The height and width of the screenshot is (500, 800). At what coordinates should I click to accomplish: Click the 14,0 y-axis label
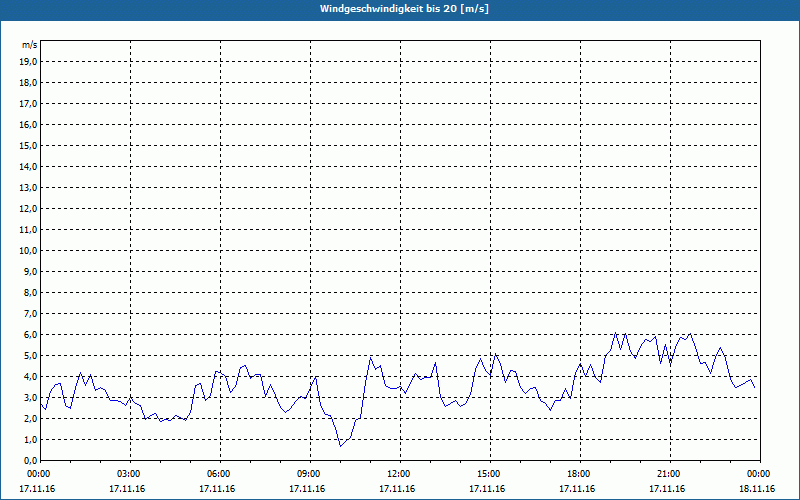pos(28,166)
